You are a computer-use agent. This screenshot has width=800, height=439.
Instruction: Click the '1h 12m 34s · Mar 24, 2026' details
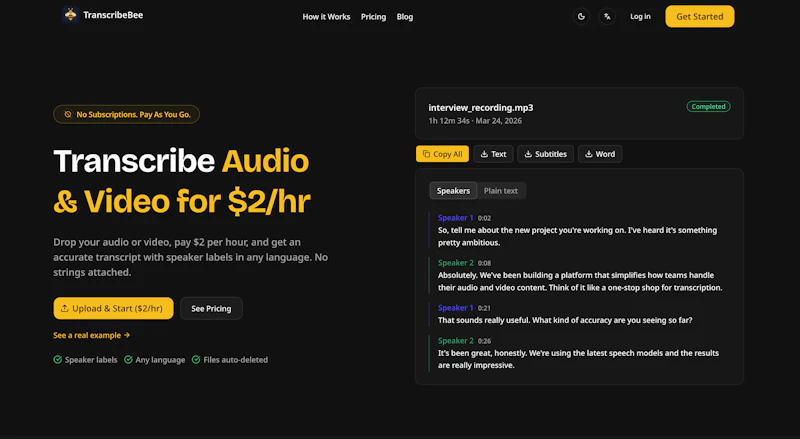pos(475,121)
